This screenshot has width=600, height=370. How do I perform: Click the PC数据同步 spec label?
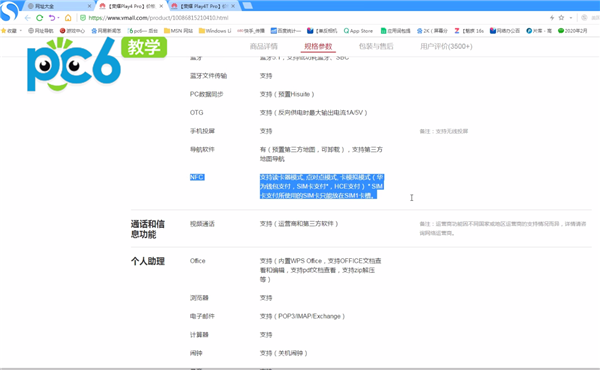(x=206, y=94)
